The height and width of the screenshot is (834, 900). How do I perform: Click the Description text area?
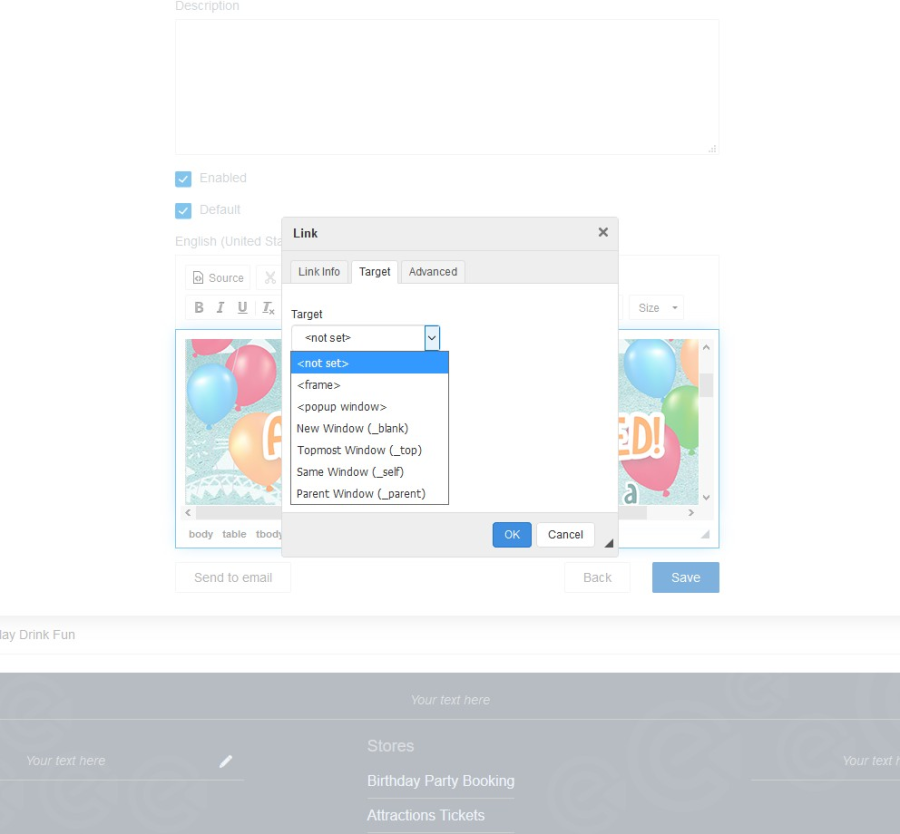click(447, 87)
